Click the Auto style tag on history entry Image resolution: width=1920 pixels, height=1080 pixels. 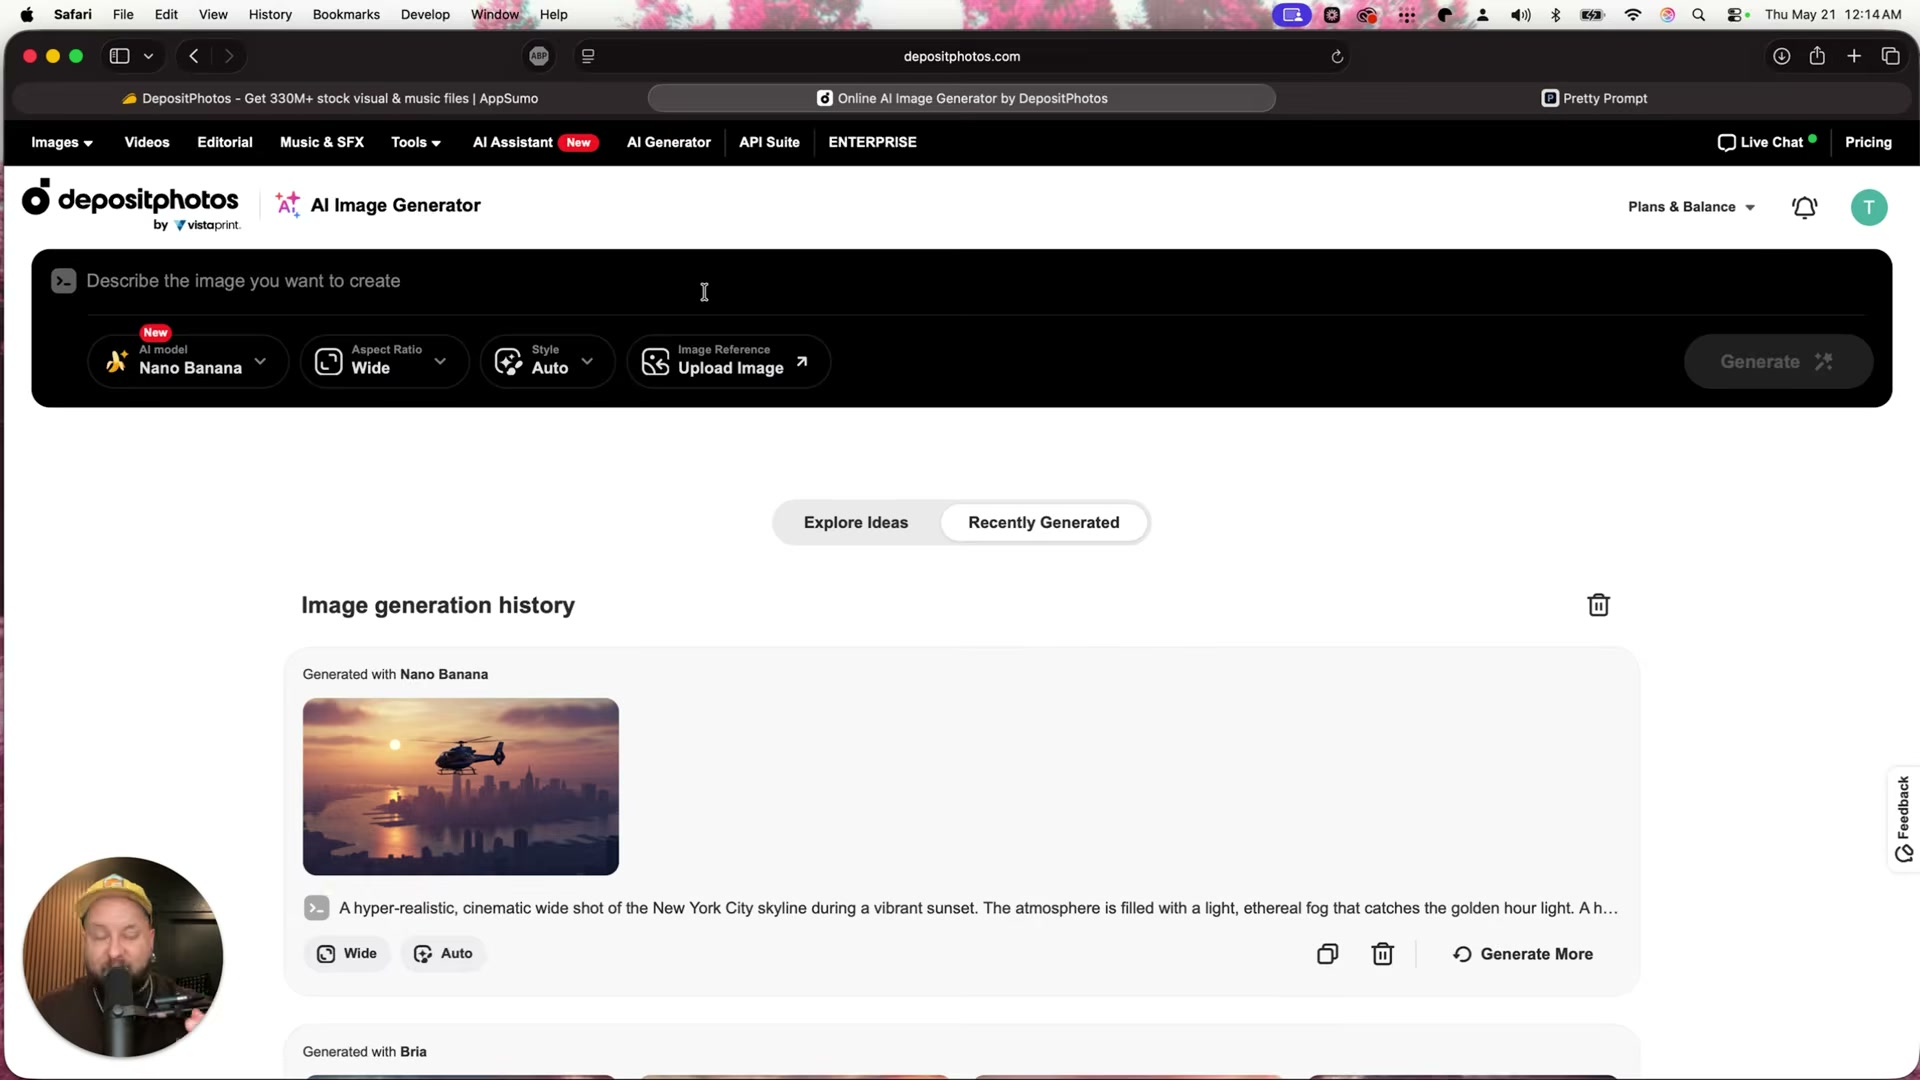[x=443, y=954]
